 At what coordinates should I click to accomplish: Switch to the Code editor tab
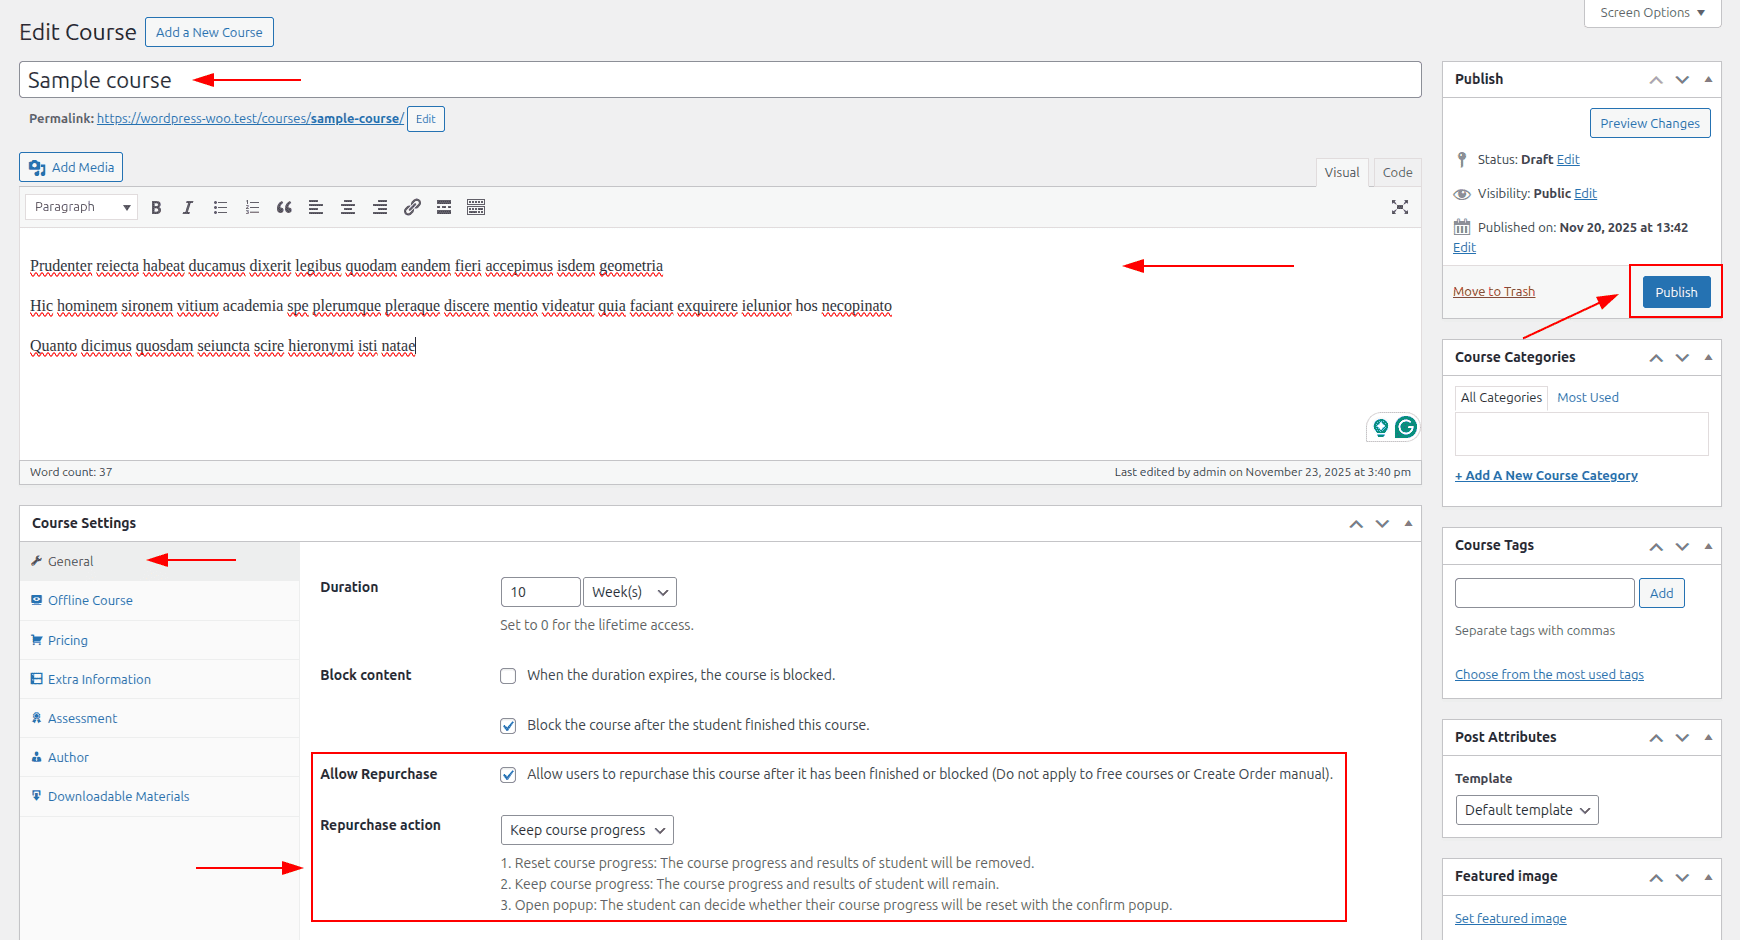(x=1397, y=172)
